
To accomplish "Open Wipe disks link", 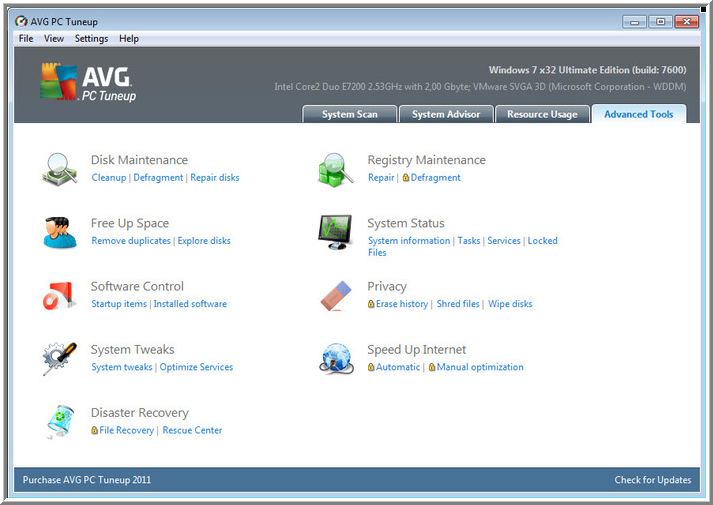I will tap(510, 304).
